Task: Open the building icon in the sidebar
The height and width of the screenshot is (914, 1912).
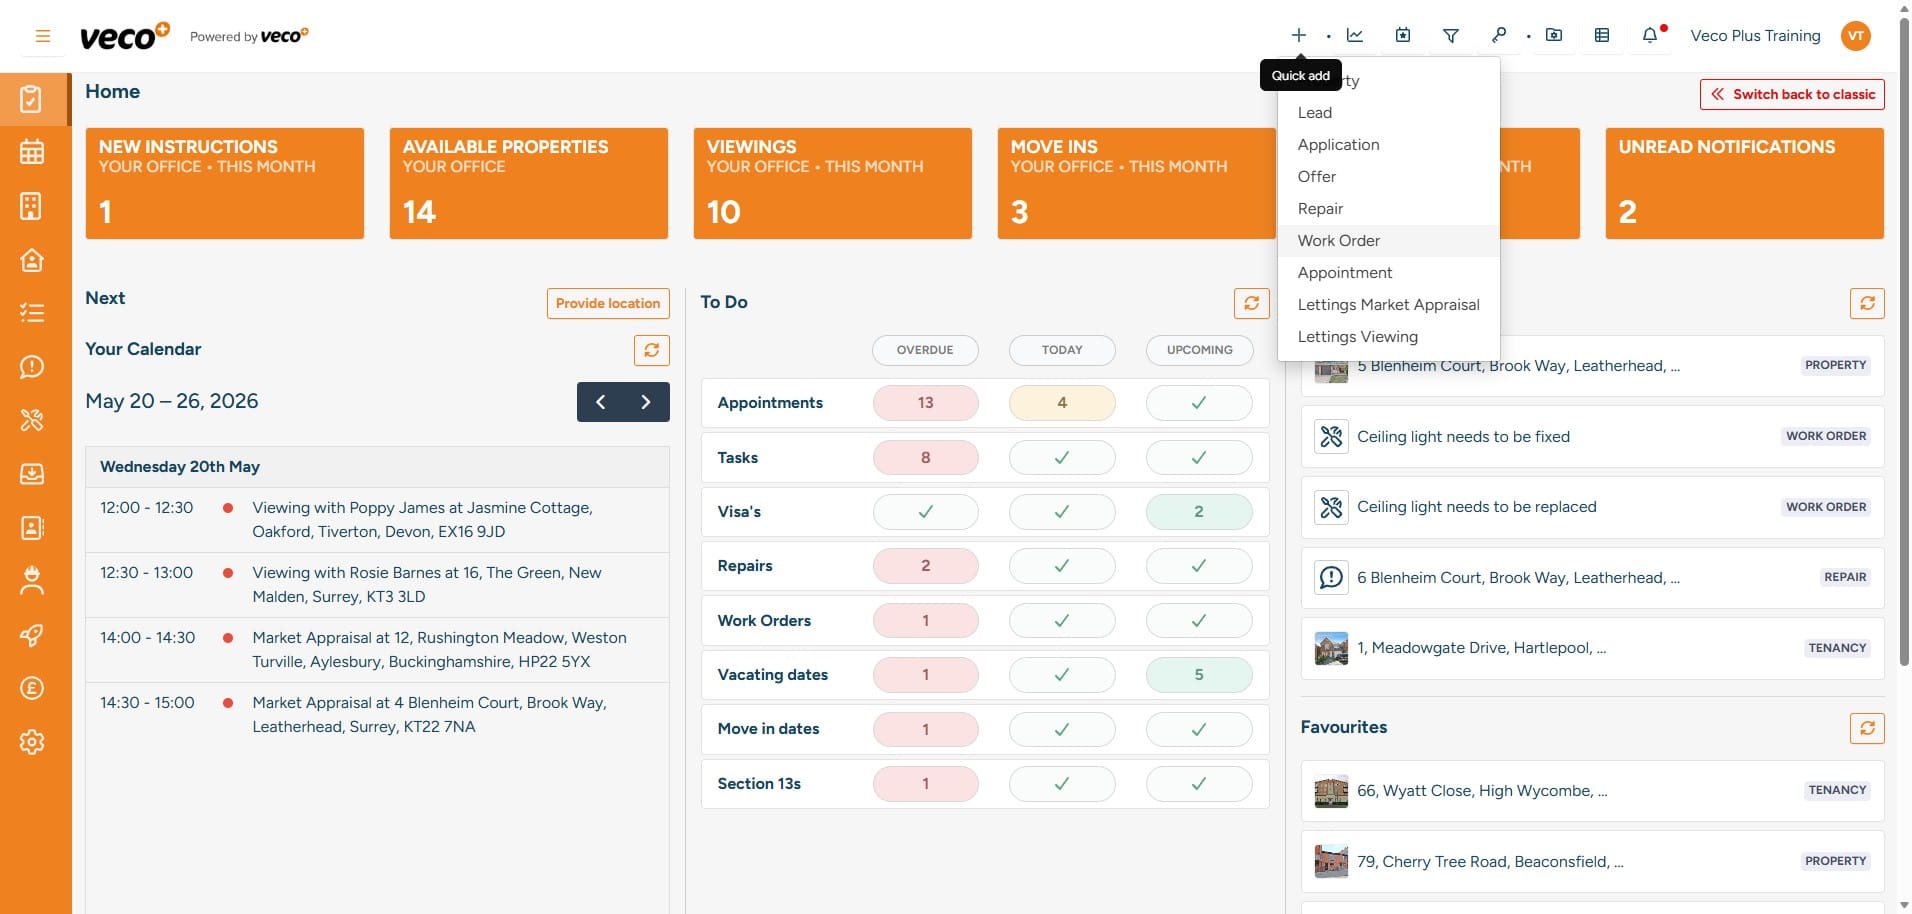Action: click(x=32, y=206)
